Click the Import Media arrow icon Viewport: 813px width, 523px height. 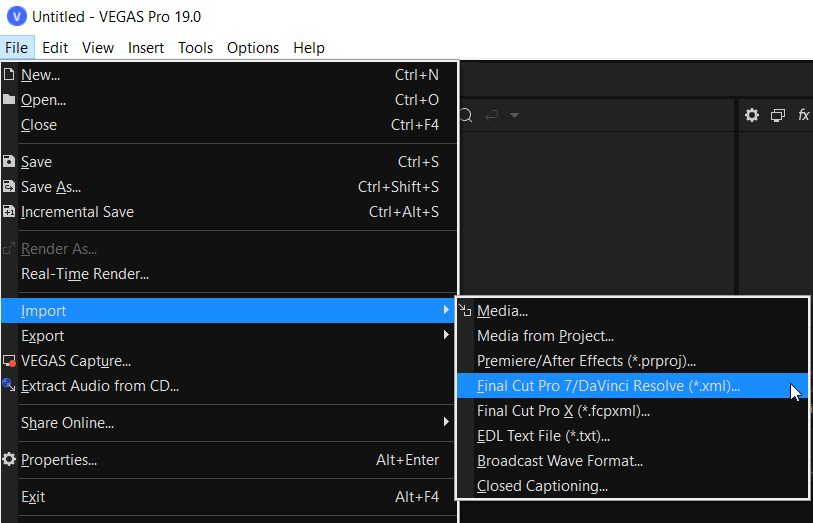click(465, 310)
